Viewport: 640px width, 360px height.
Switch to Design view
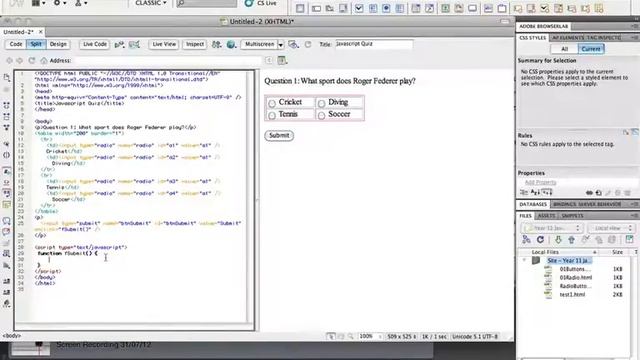(x=58, y=44)
